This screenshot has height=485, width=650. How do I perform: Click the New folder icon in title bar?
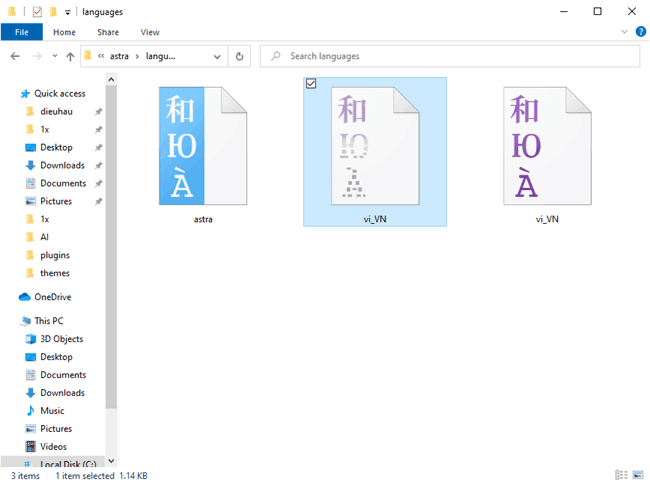[53, 12]
